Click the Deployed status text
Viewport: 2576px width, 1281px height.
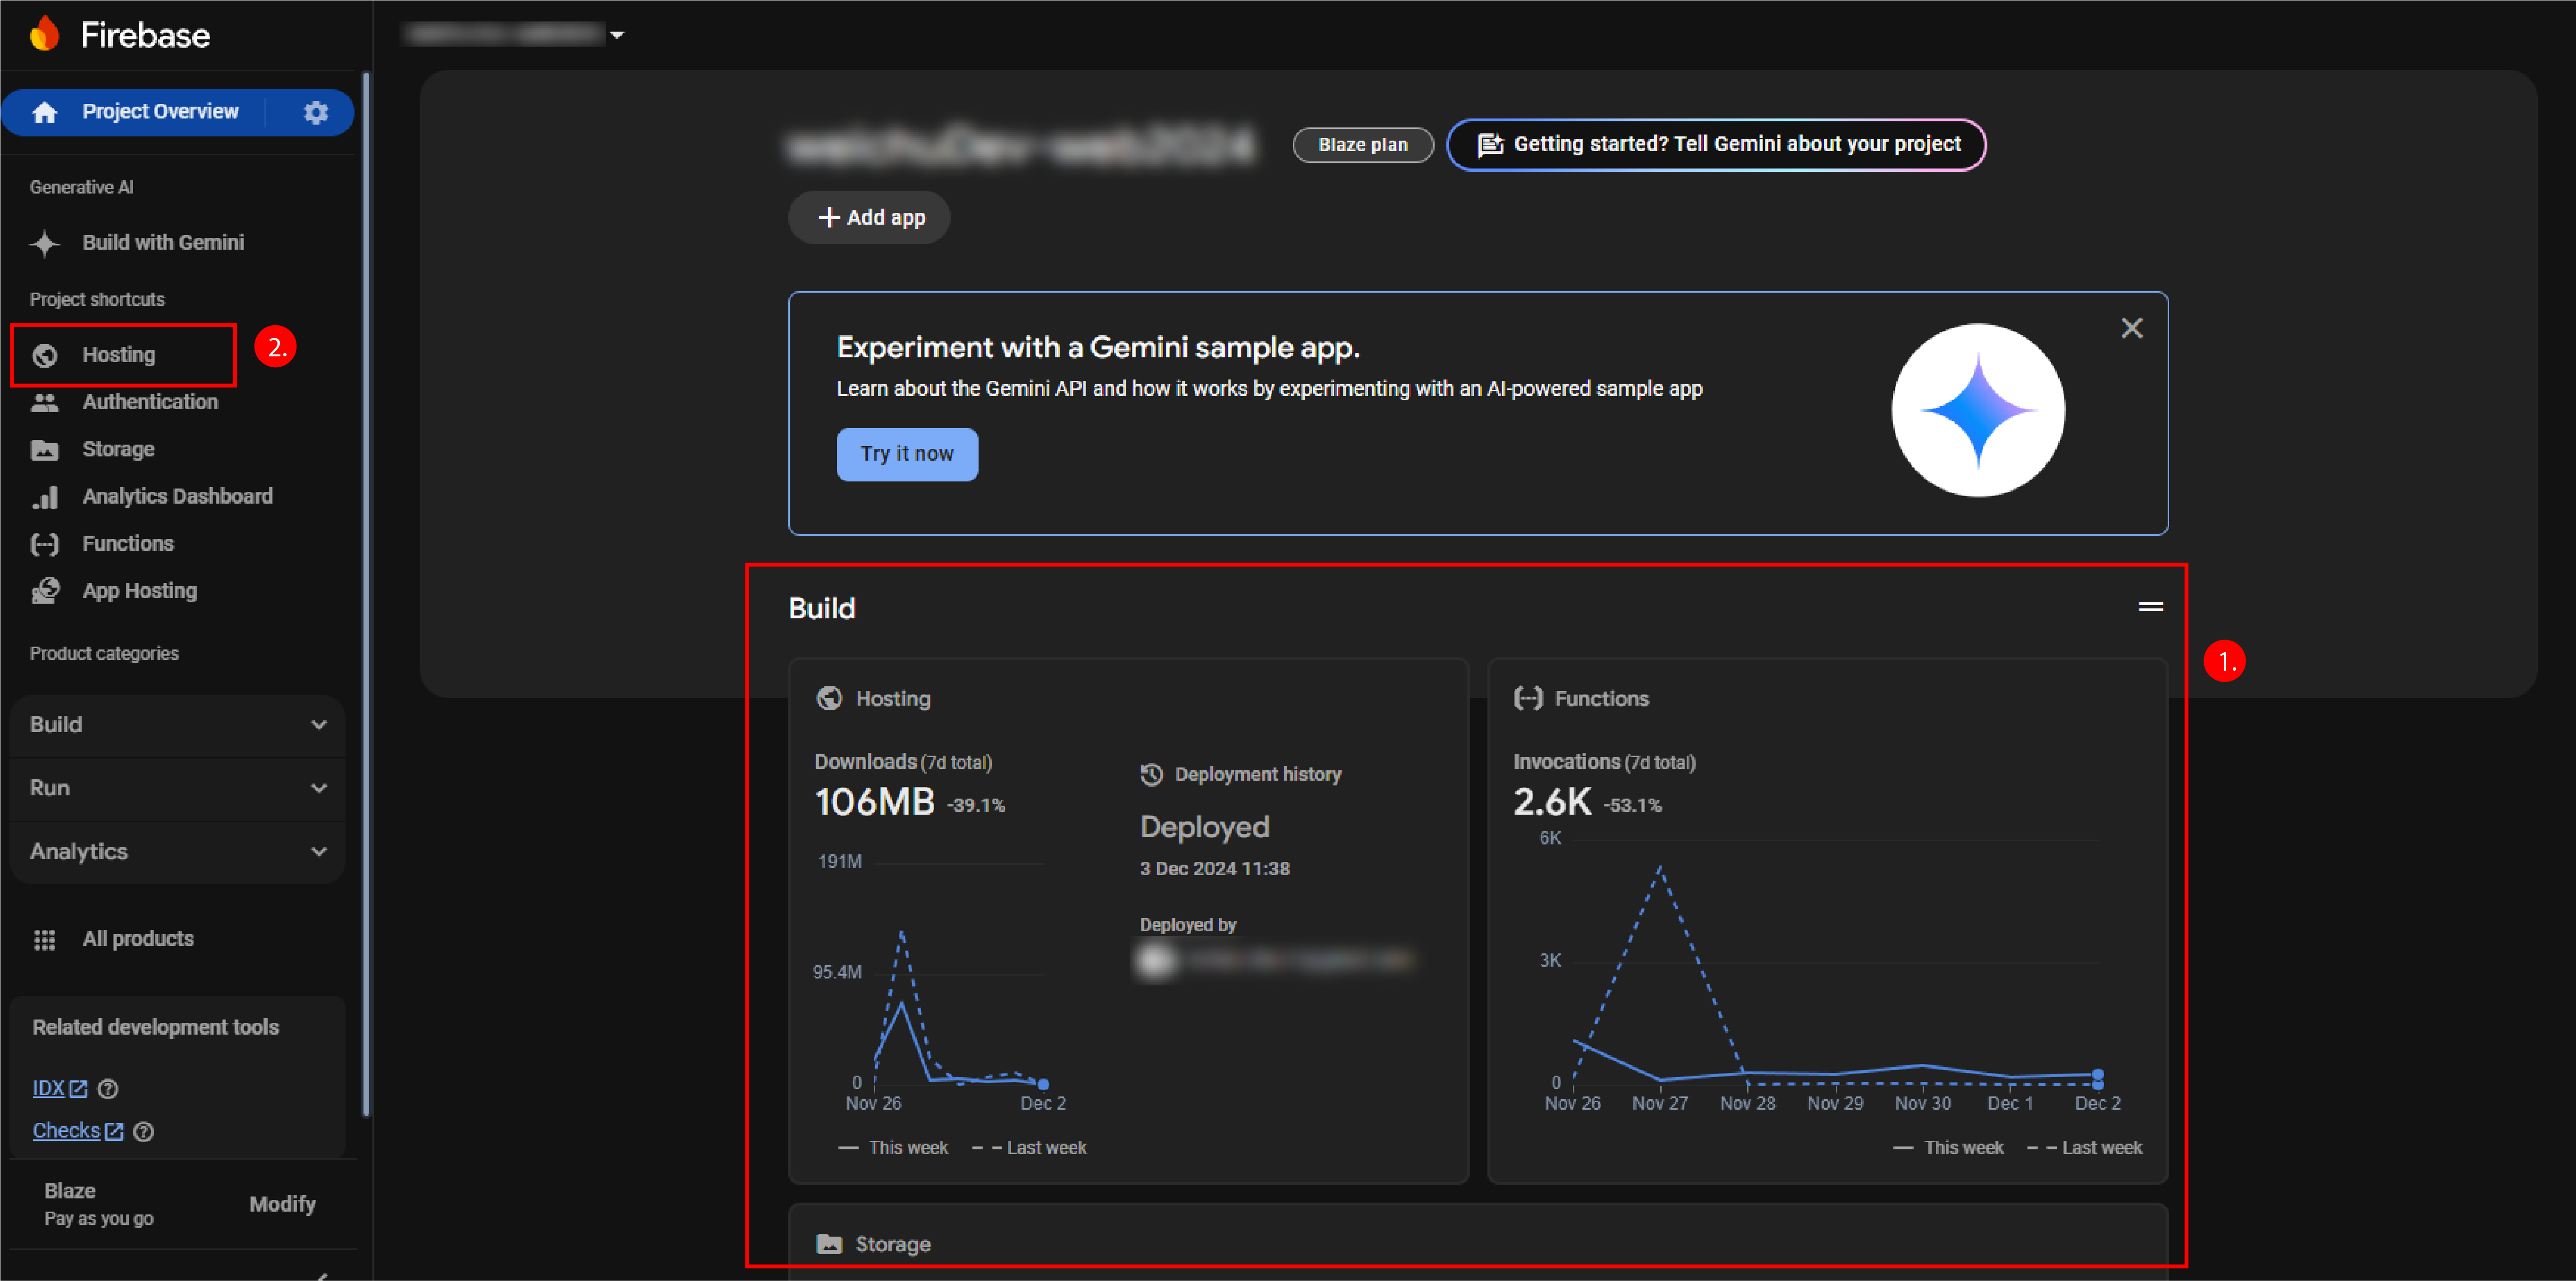1205,828
